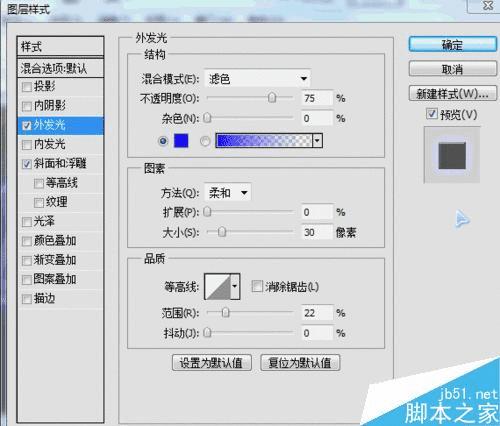Click the 范围 slider handle
This screenshot has width=500, height=426.
pos(225,312)
